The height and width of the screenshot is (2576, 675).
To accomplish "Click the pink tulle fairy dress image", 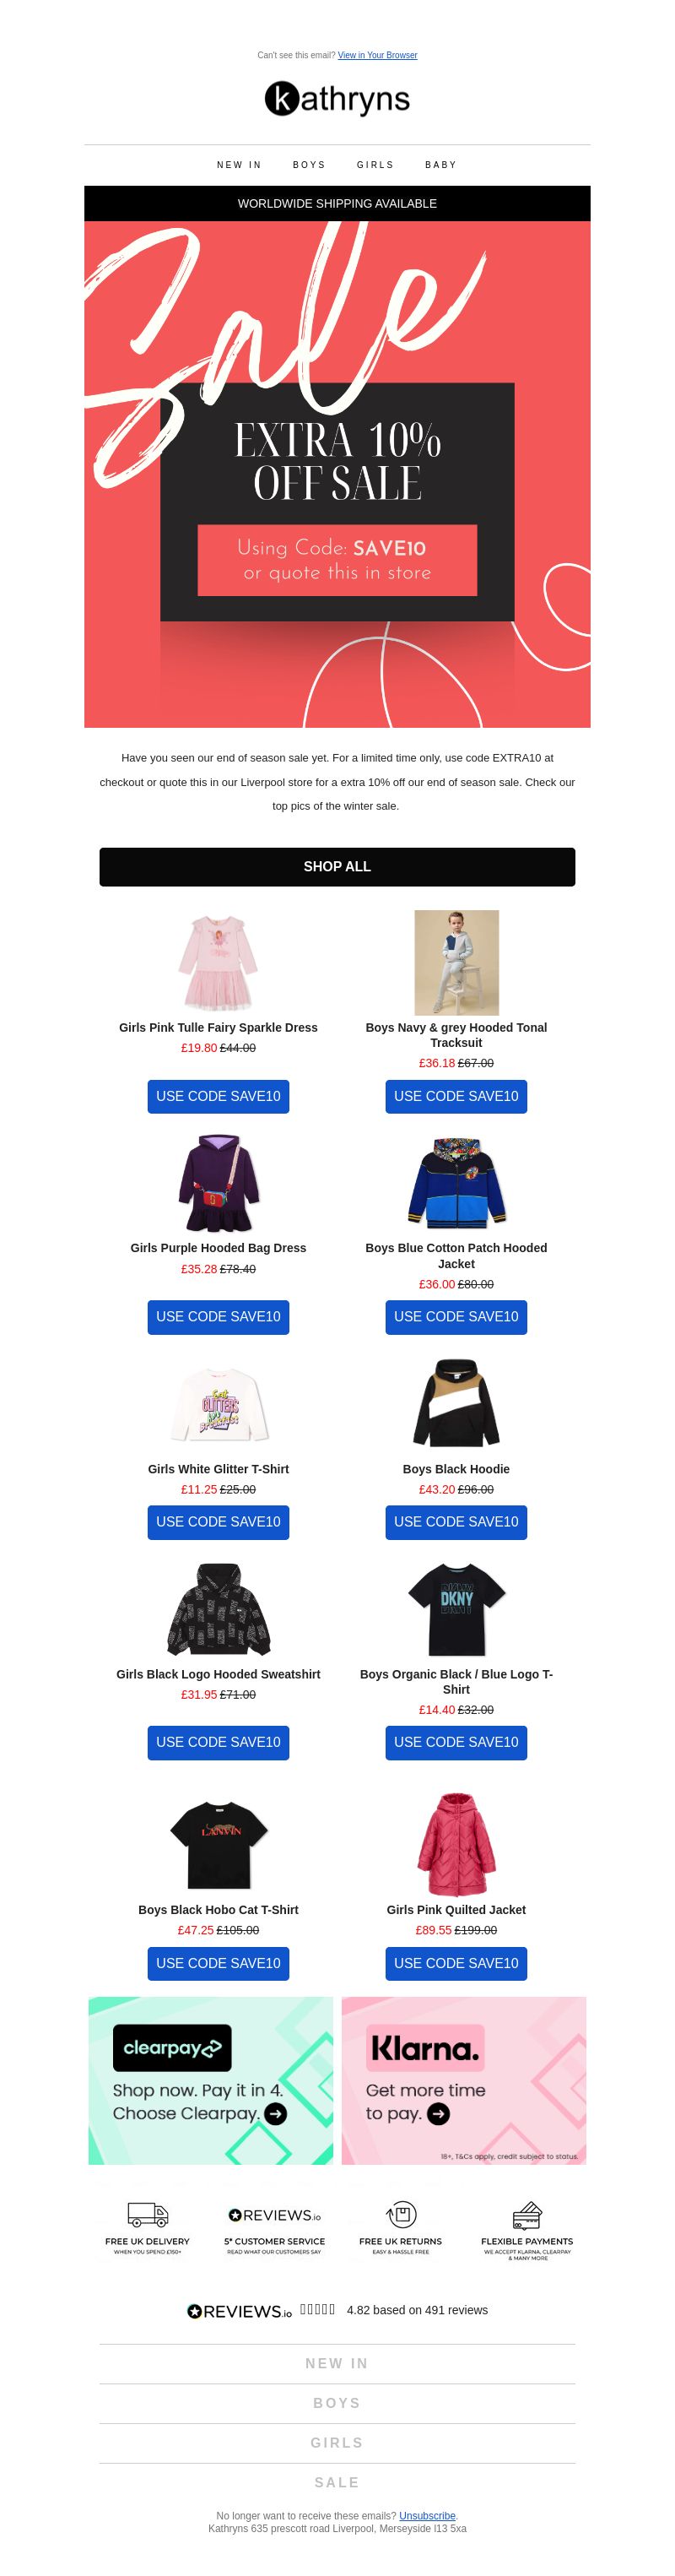I will (218, 962).
